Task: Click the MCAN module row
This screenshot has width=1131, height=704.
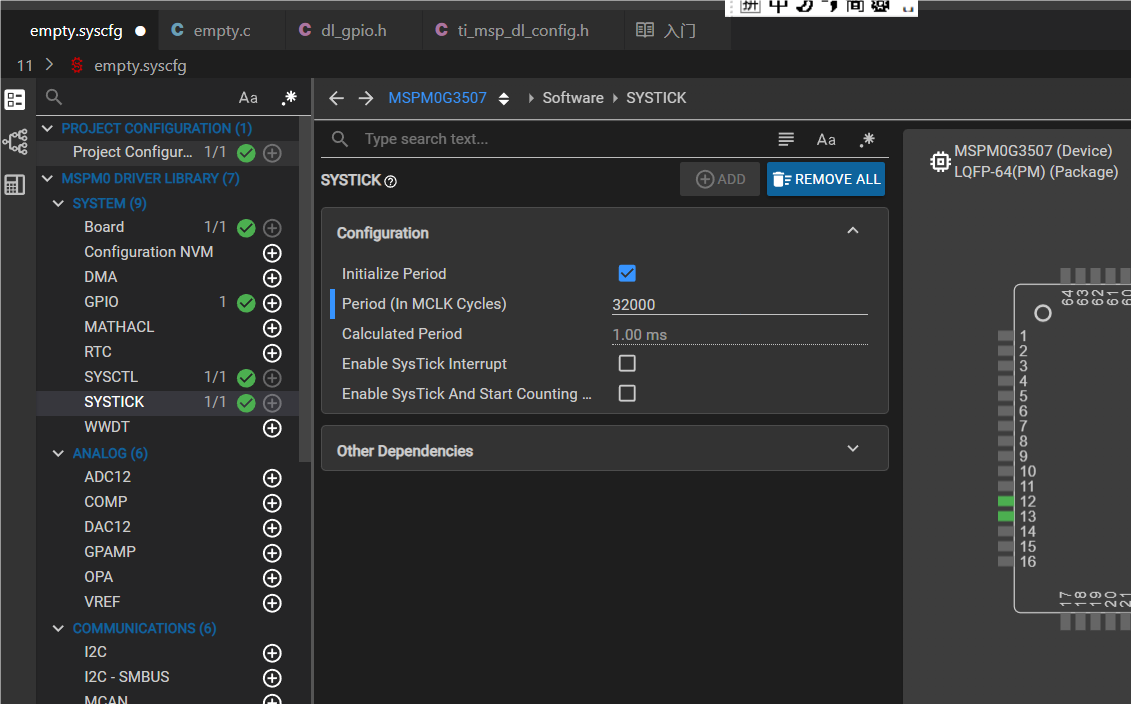Action: 167,698
